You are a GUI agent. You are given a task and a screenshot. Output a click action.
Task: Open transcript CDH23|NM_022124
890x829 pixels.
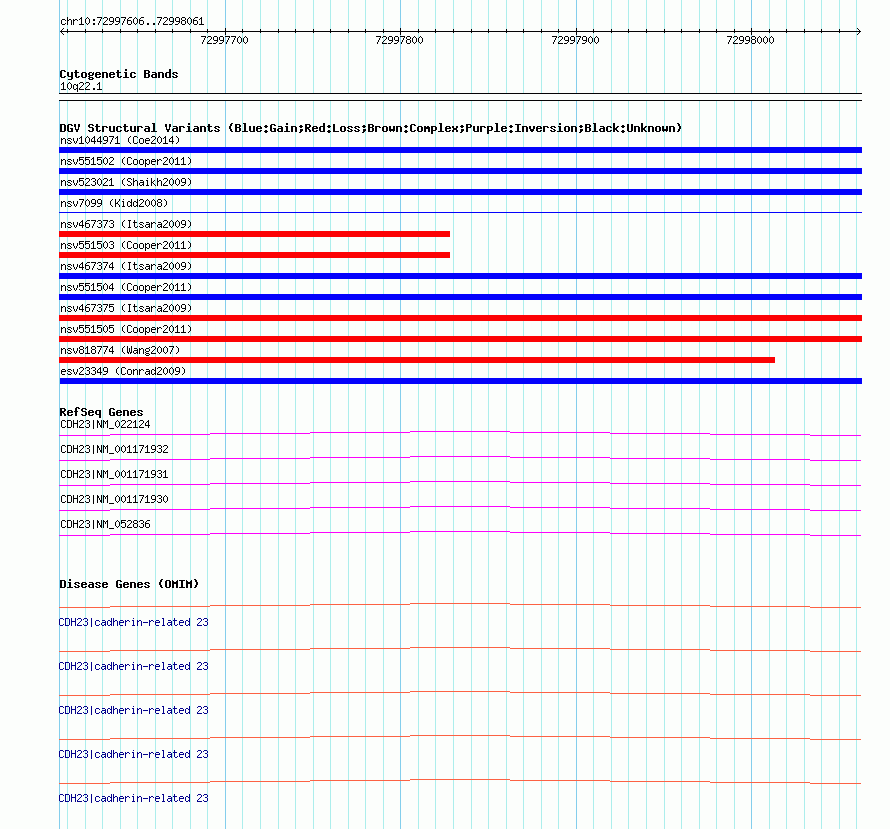[105, 424]
